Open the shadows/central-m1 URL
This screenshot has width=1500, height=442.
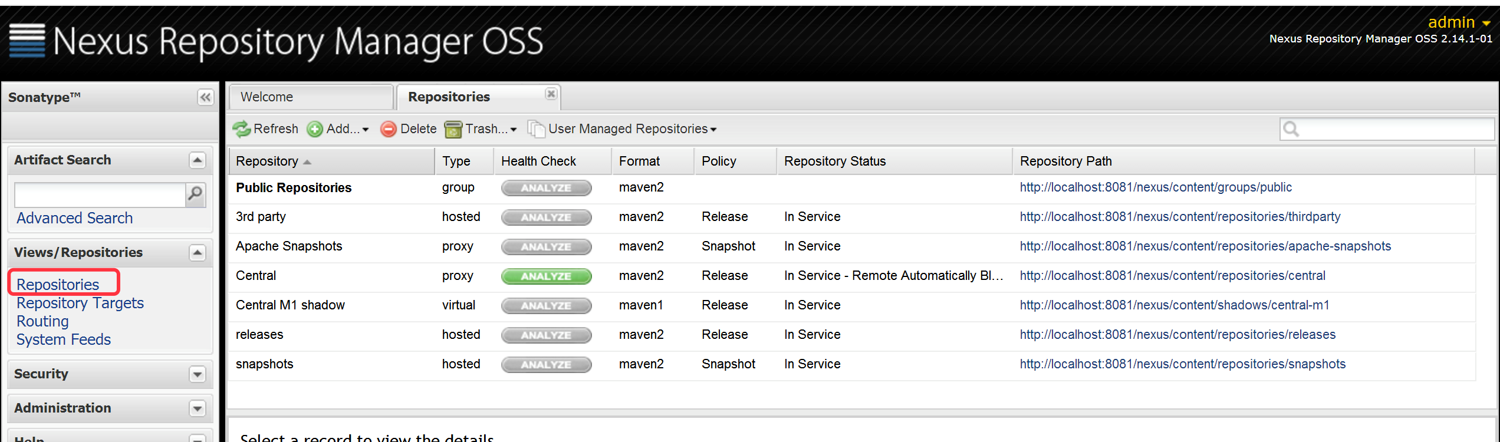point(1175,306)
